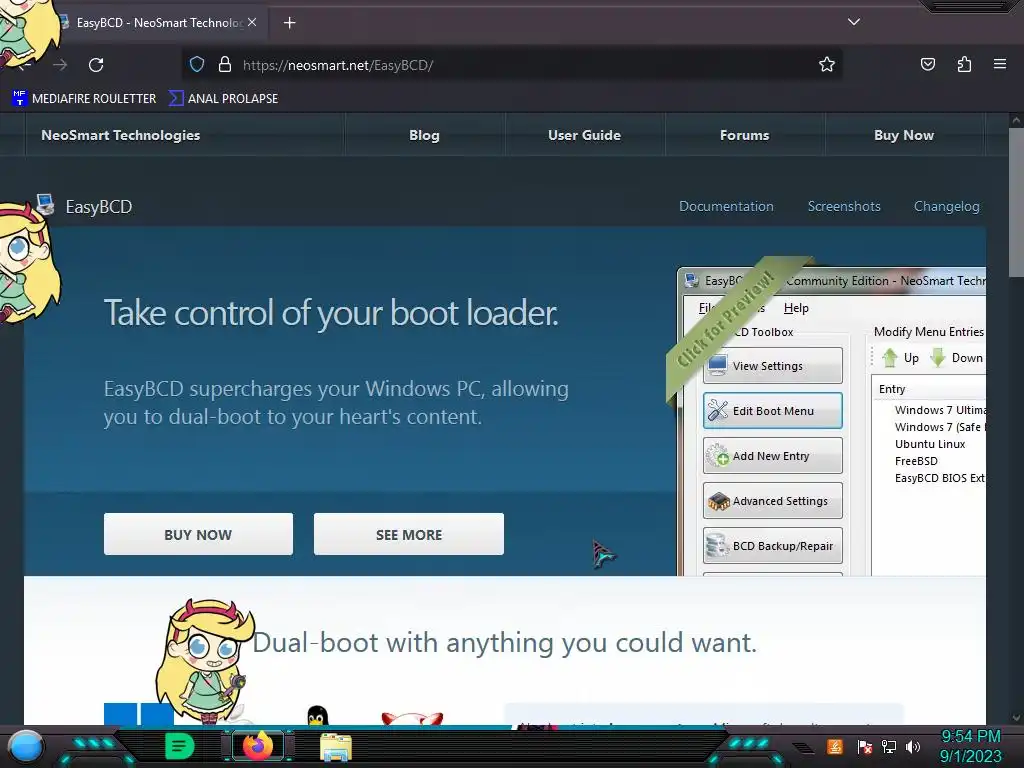The width and height of the screenshot is (1024, 768).
Task: Reload the page with the refresh icon
Action: click(96, 65)
